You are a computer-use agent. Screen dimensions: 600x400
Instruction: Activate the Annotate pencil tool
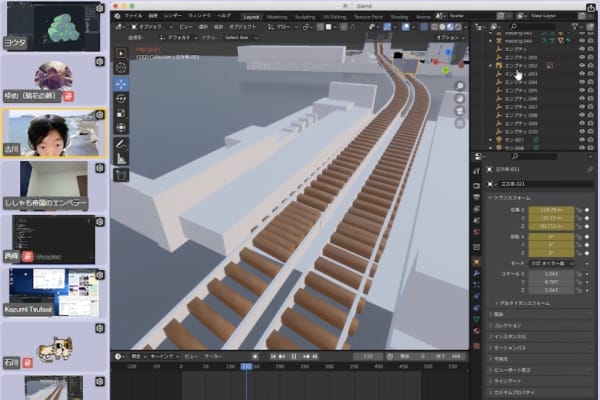pos(122,143)
